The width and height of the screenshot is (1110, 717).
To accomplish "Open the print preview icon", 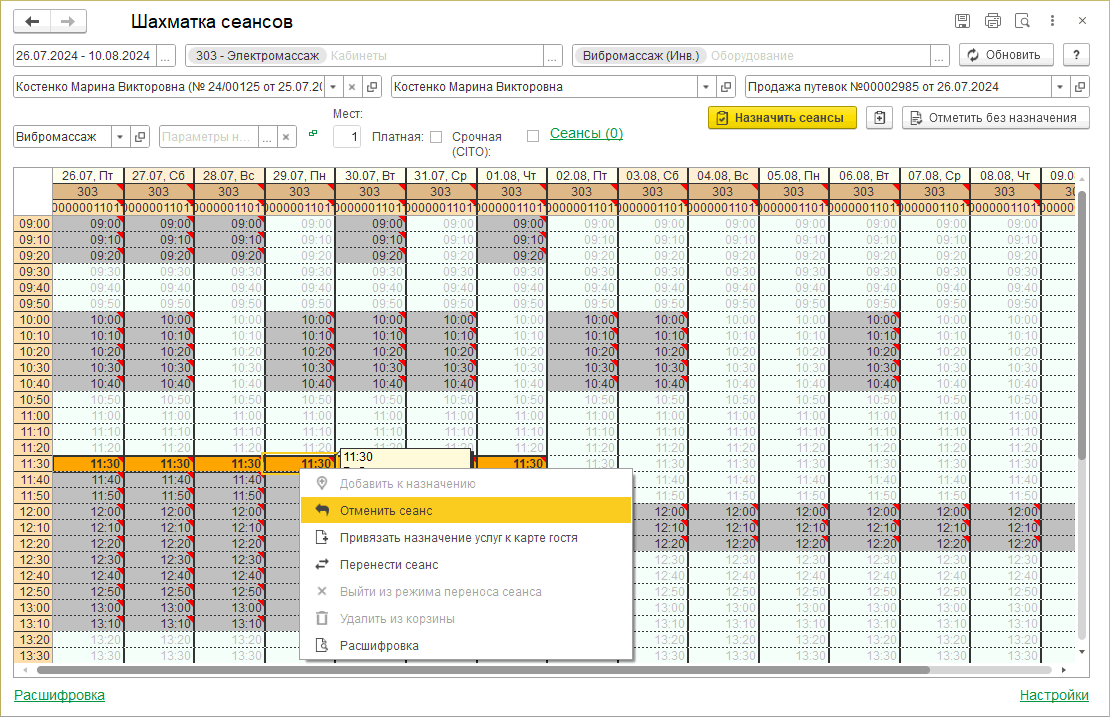I will (1022, 21).
